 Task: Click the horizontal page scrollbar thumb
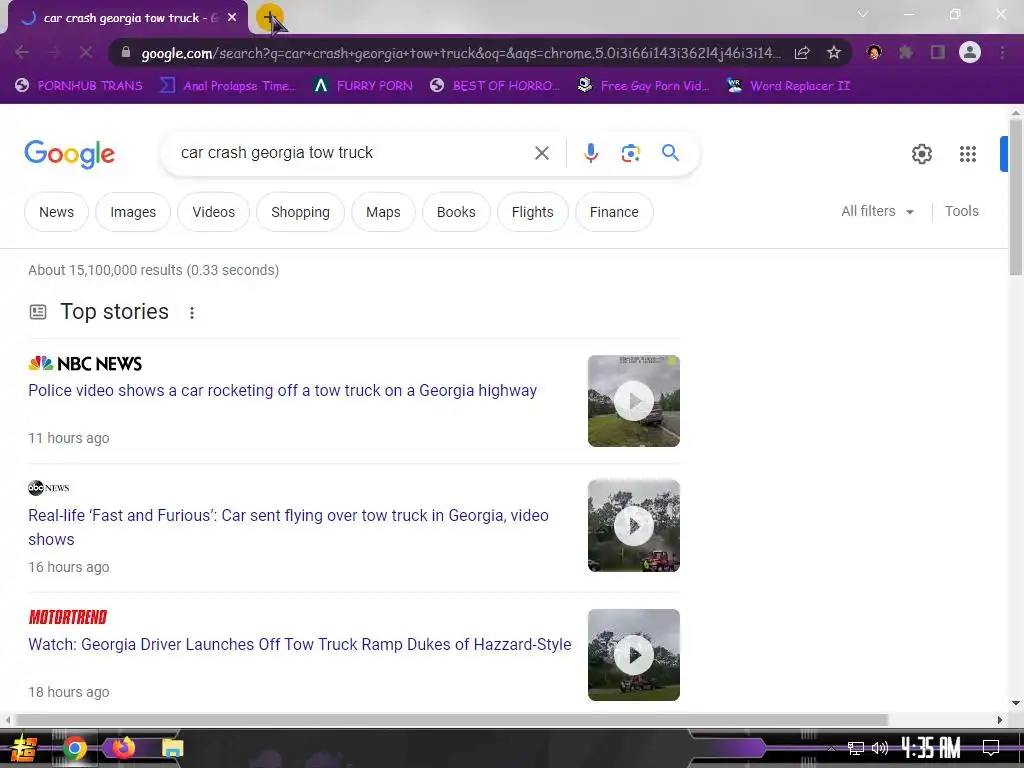tap(451, 720)
